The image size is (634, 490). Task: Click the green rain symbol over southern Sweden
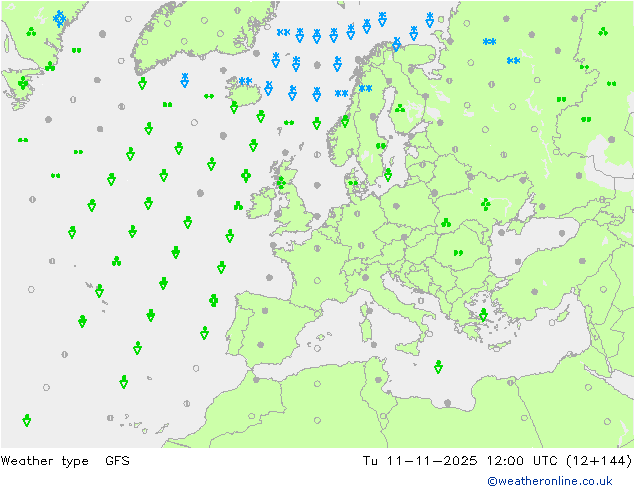[380, 146]
